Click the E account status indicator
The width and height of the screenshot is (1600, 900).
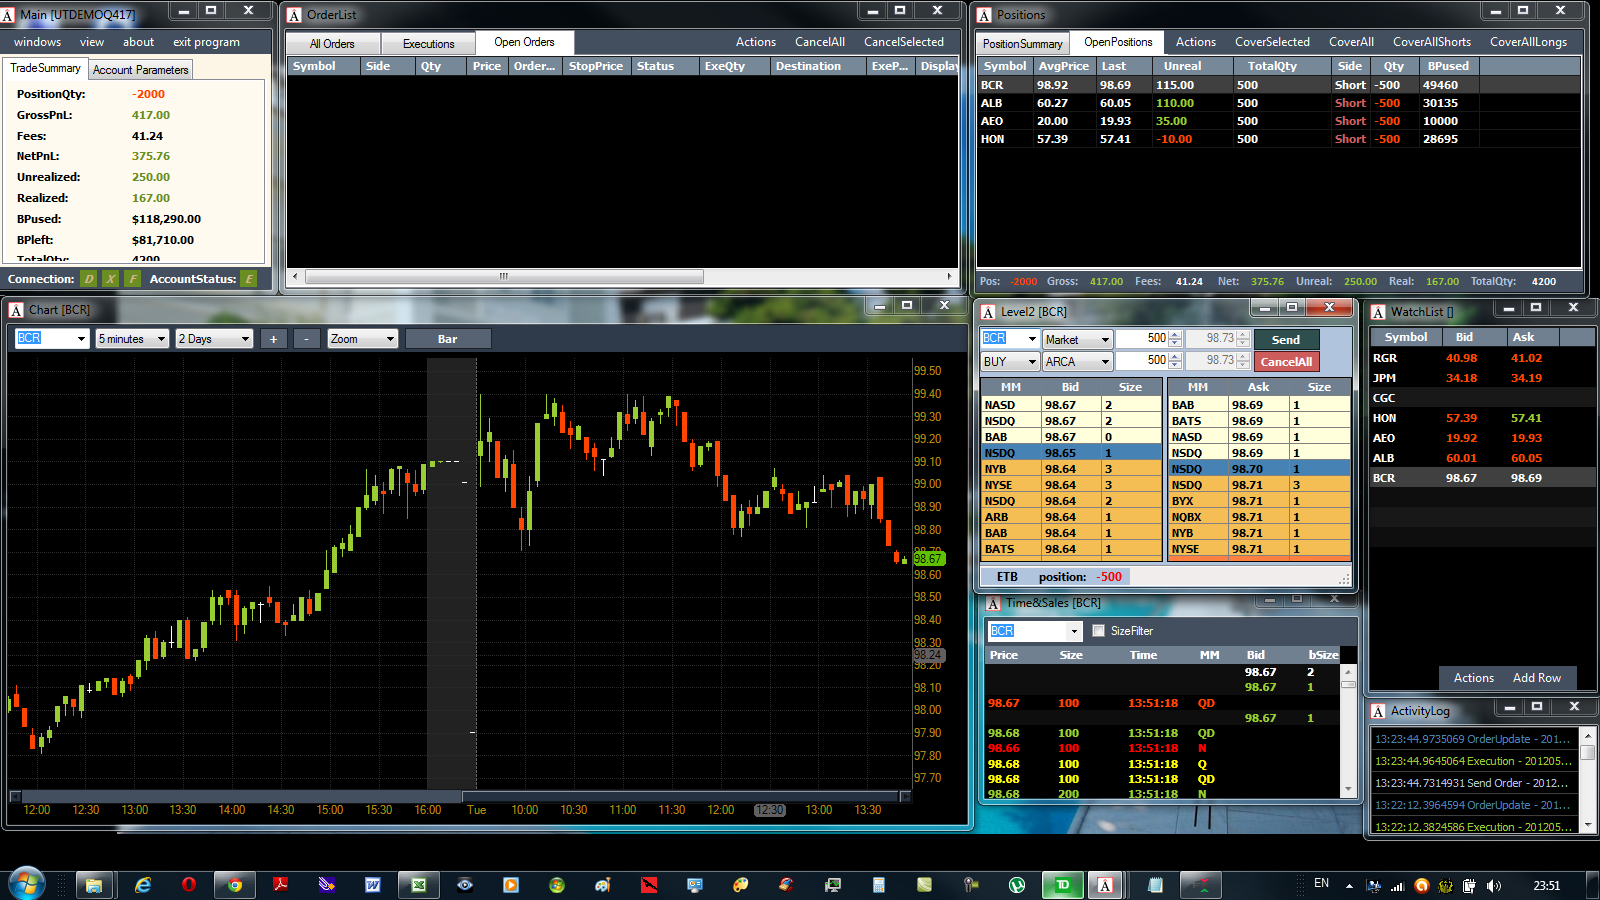pyautogui.click(x=249, y=279)
